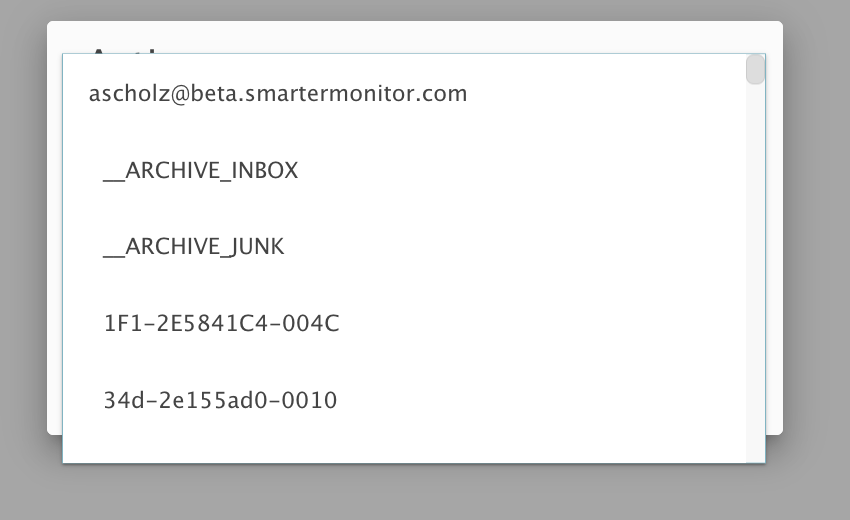This screenshot has height=520, width=850.
Task: Choose the __ARCHIVE_JUNK folder option
Action: point(194,247)
